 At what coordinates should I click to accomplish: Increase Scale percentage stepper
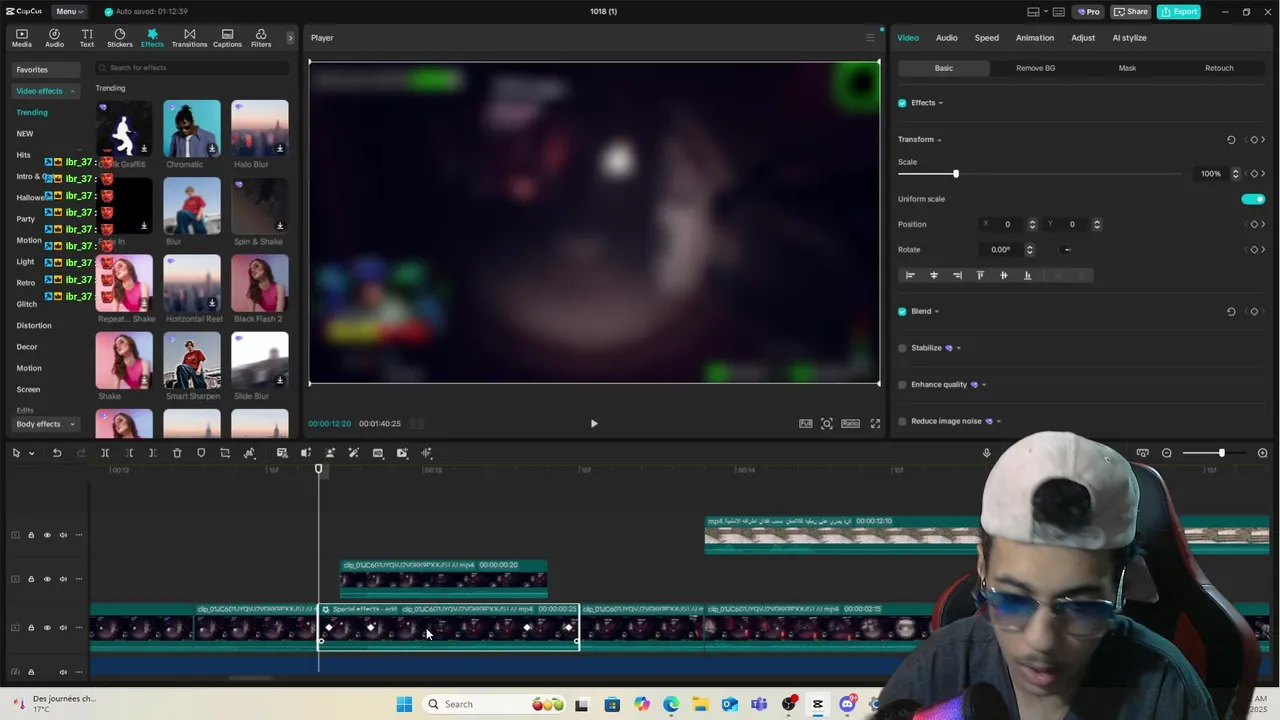tap(1236, 171)
